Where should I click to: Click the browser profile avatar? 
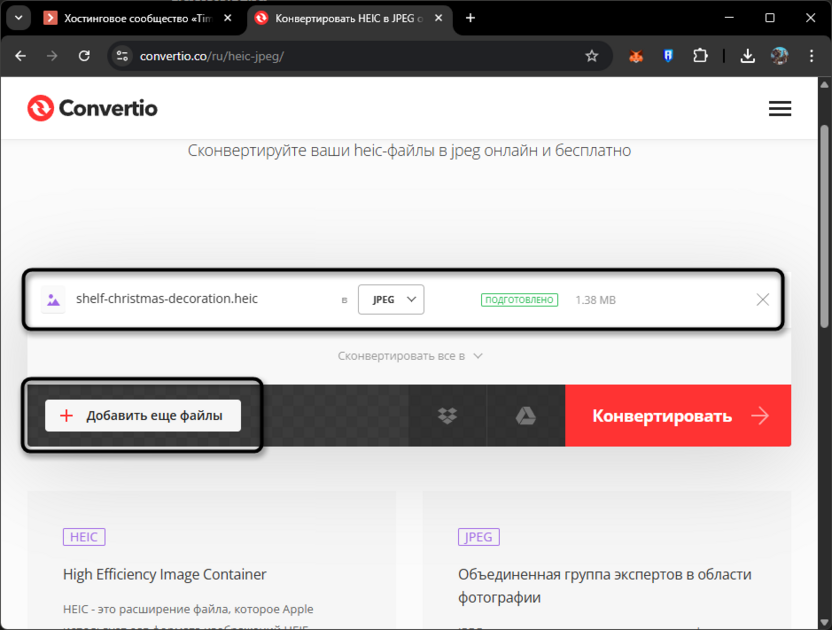click(781, 56)
